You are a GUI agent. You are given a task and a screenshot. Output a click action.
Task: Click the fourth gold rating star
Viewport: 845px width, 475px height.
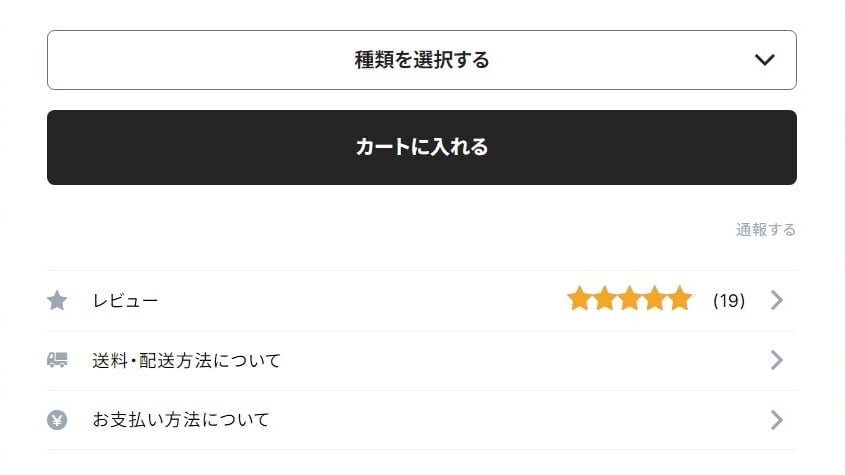click(x=654, y=299)
